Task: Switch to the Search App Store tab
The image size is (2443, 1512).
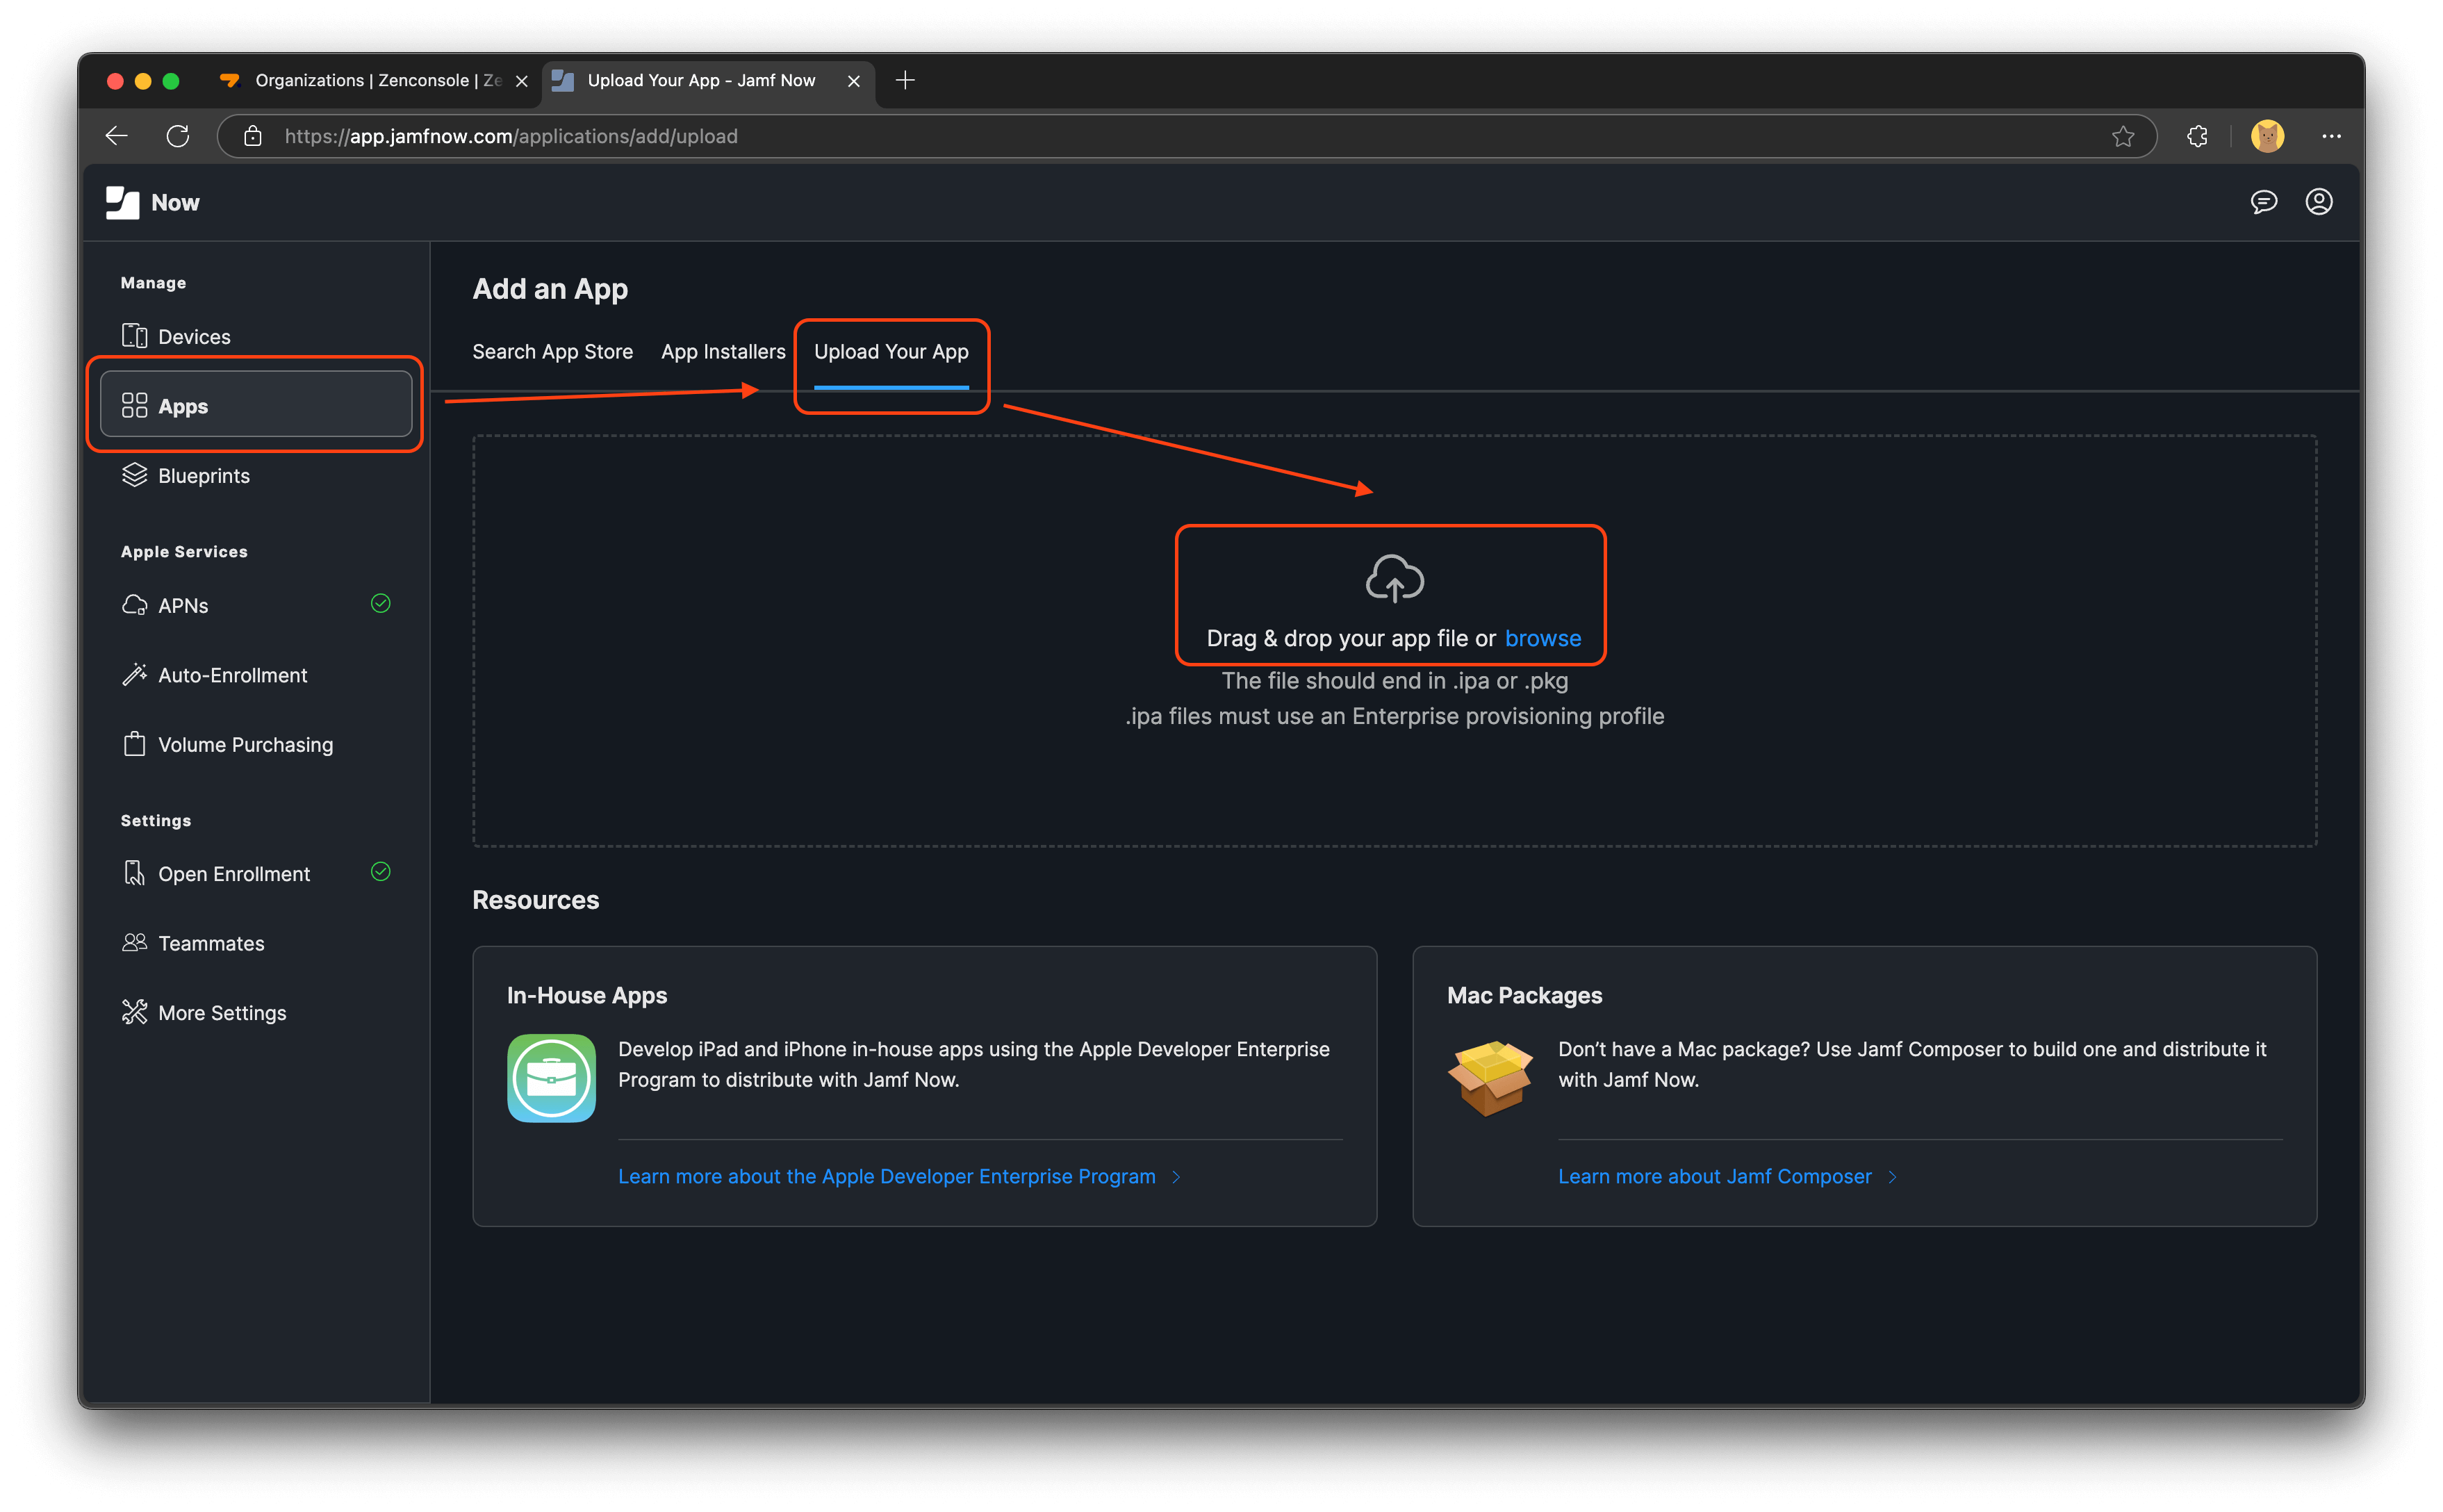Action: (552, 351)
